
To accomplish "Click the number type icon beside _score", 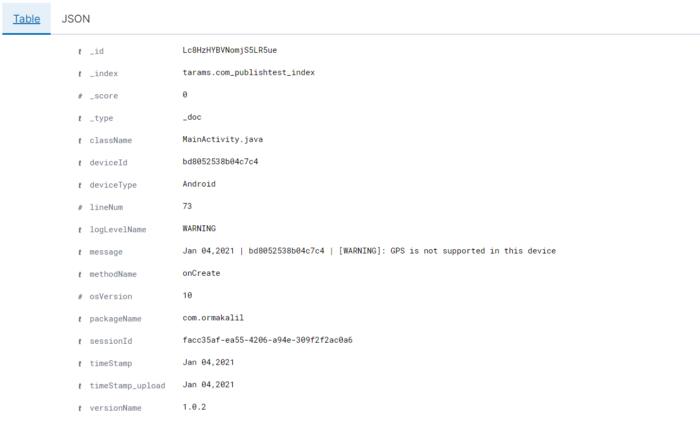I will click(x=79, y=96).
